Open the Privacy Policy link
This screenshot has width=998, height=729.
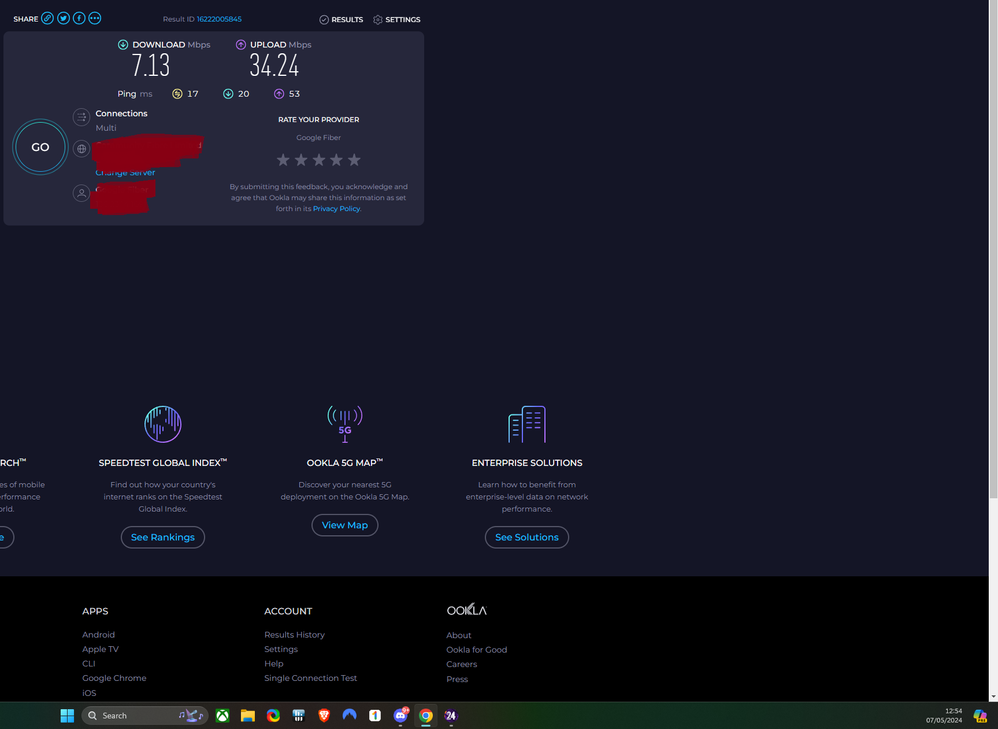tap(336, 209)
